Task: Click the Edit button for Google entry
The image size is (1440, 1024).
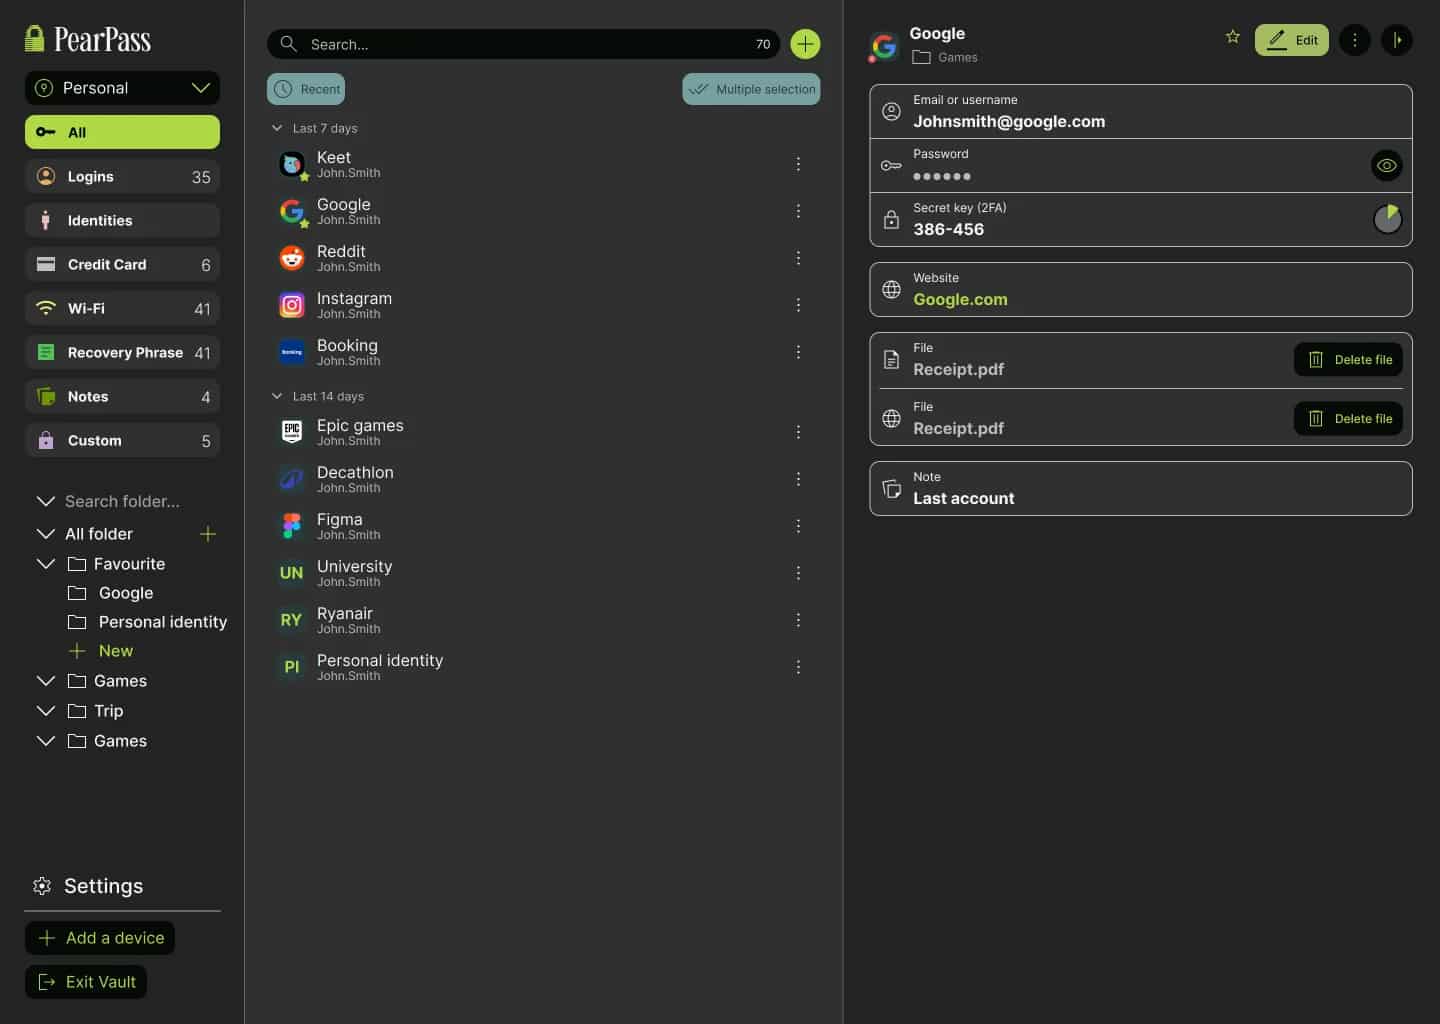Action: tap(1291, 40)
